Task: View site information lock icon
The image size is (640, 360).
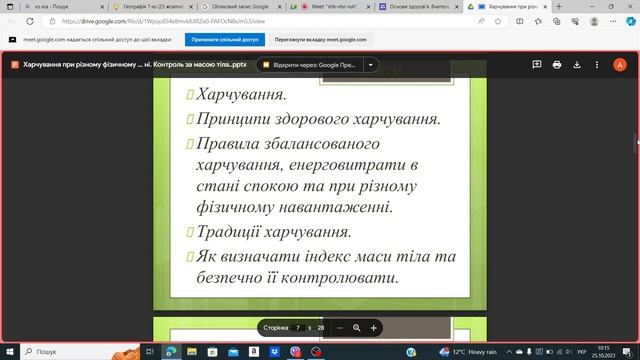Action: click(x=52, y=21)
